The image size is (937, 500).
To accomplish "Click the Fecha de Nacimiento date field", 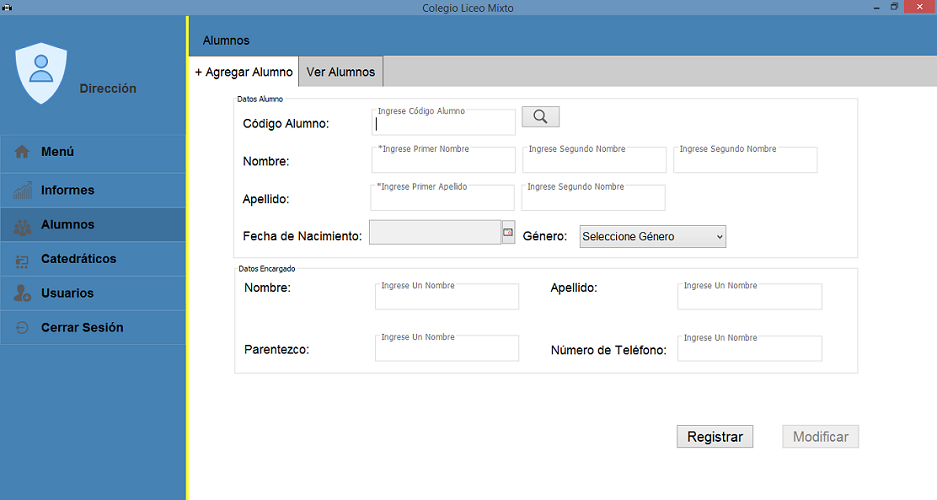I will (435, 232).
